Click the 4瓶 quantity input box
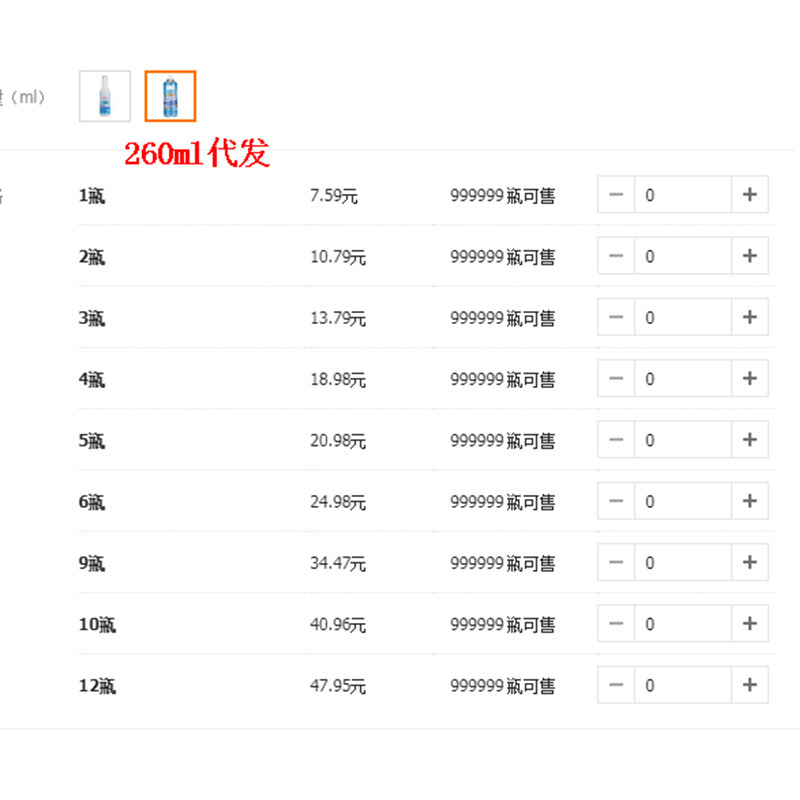This screenshot has height=800, width=800. (x=683, y=379)
